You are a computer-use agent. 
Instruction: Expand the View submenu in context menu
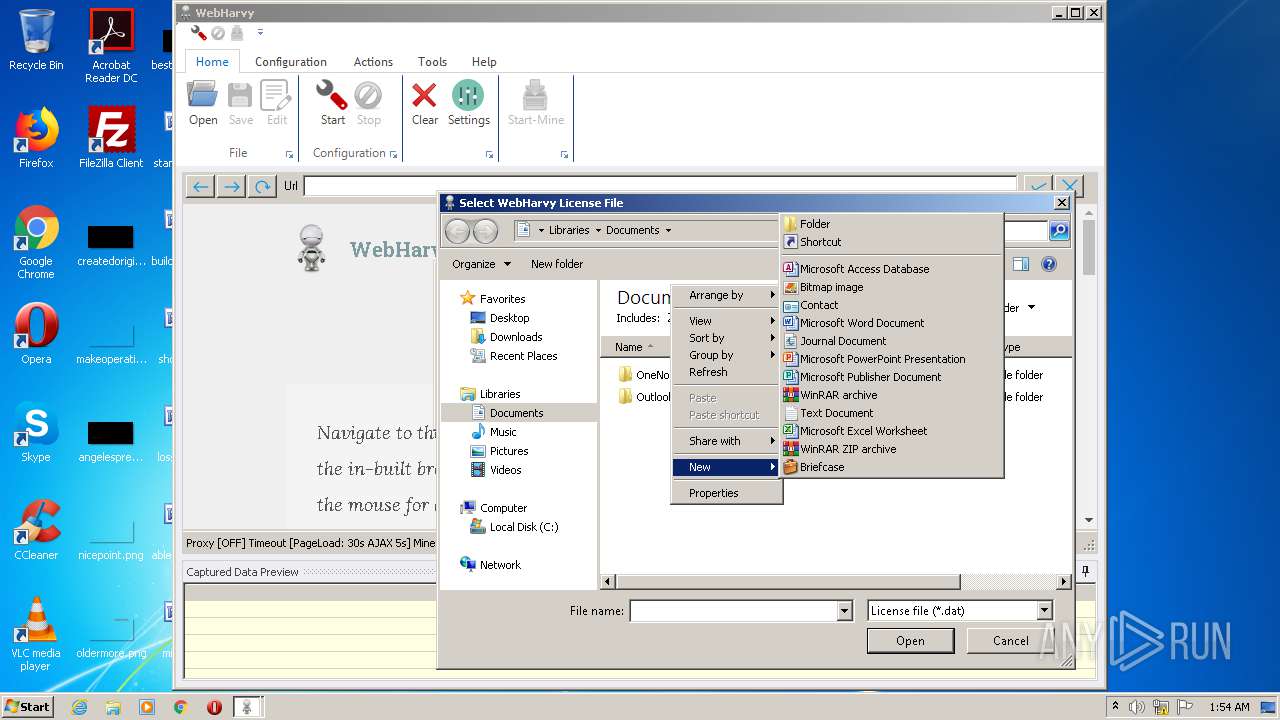[x=726, y=321]
